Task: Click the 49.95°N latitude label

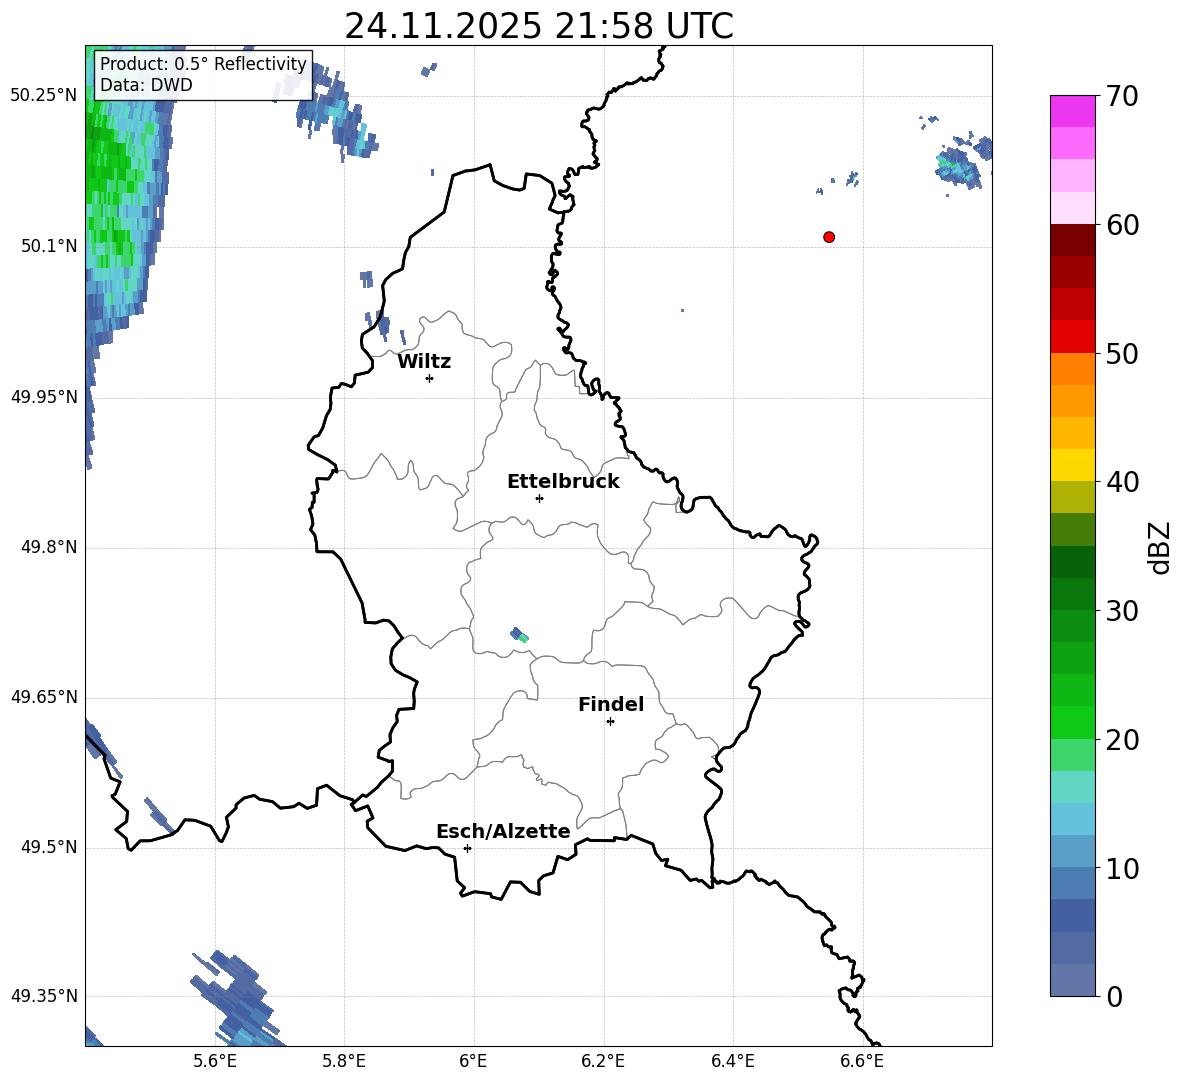Action: click(x=44, y=396)
